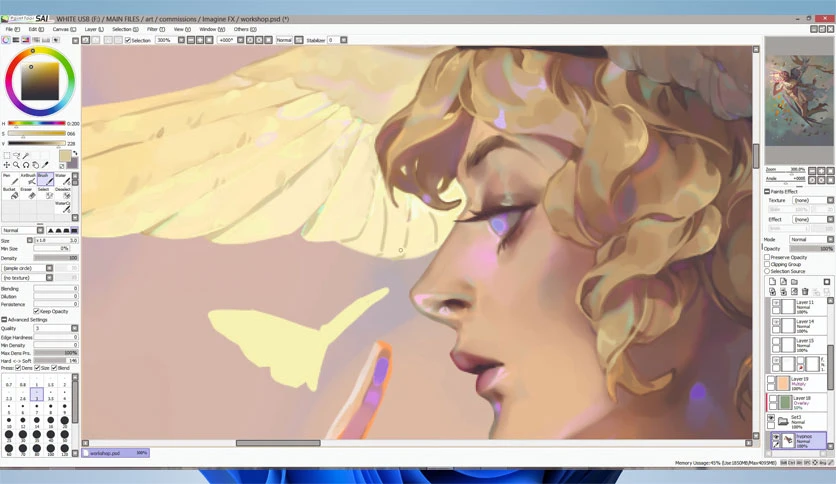
Task: Adjust the layer Opacity slider
Action: tap(811, 249)
